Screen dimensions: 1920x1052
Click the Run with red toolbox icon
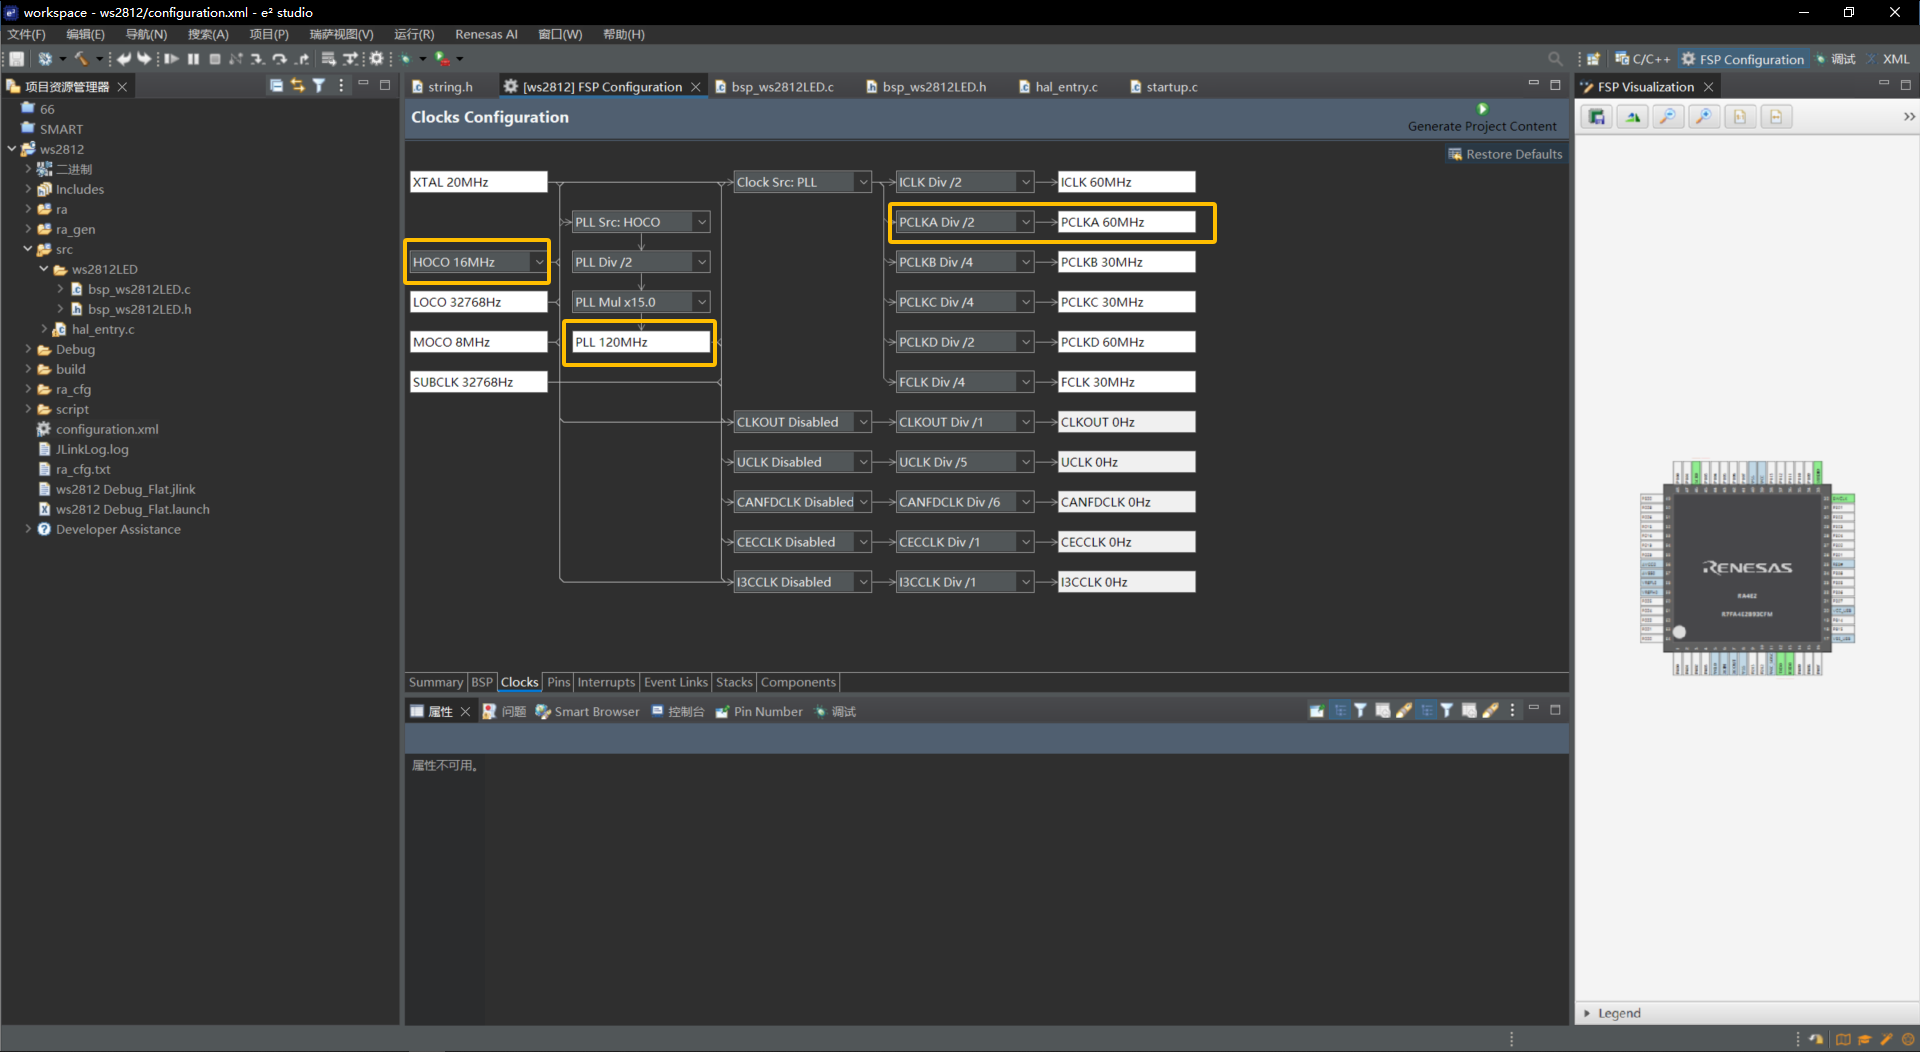442,59
